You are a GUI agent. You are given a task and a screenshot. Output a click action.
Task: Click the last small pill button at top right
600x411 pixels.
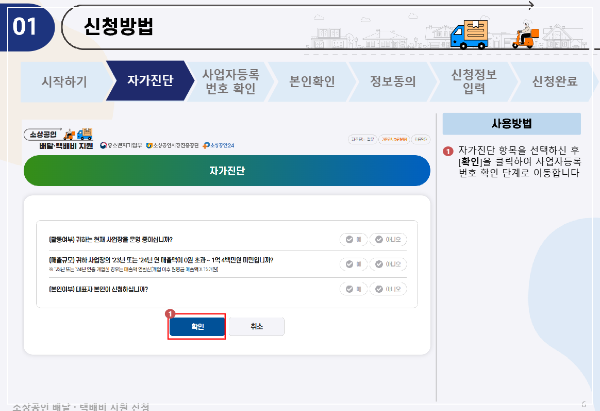point(421,139)
